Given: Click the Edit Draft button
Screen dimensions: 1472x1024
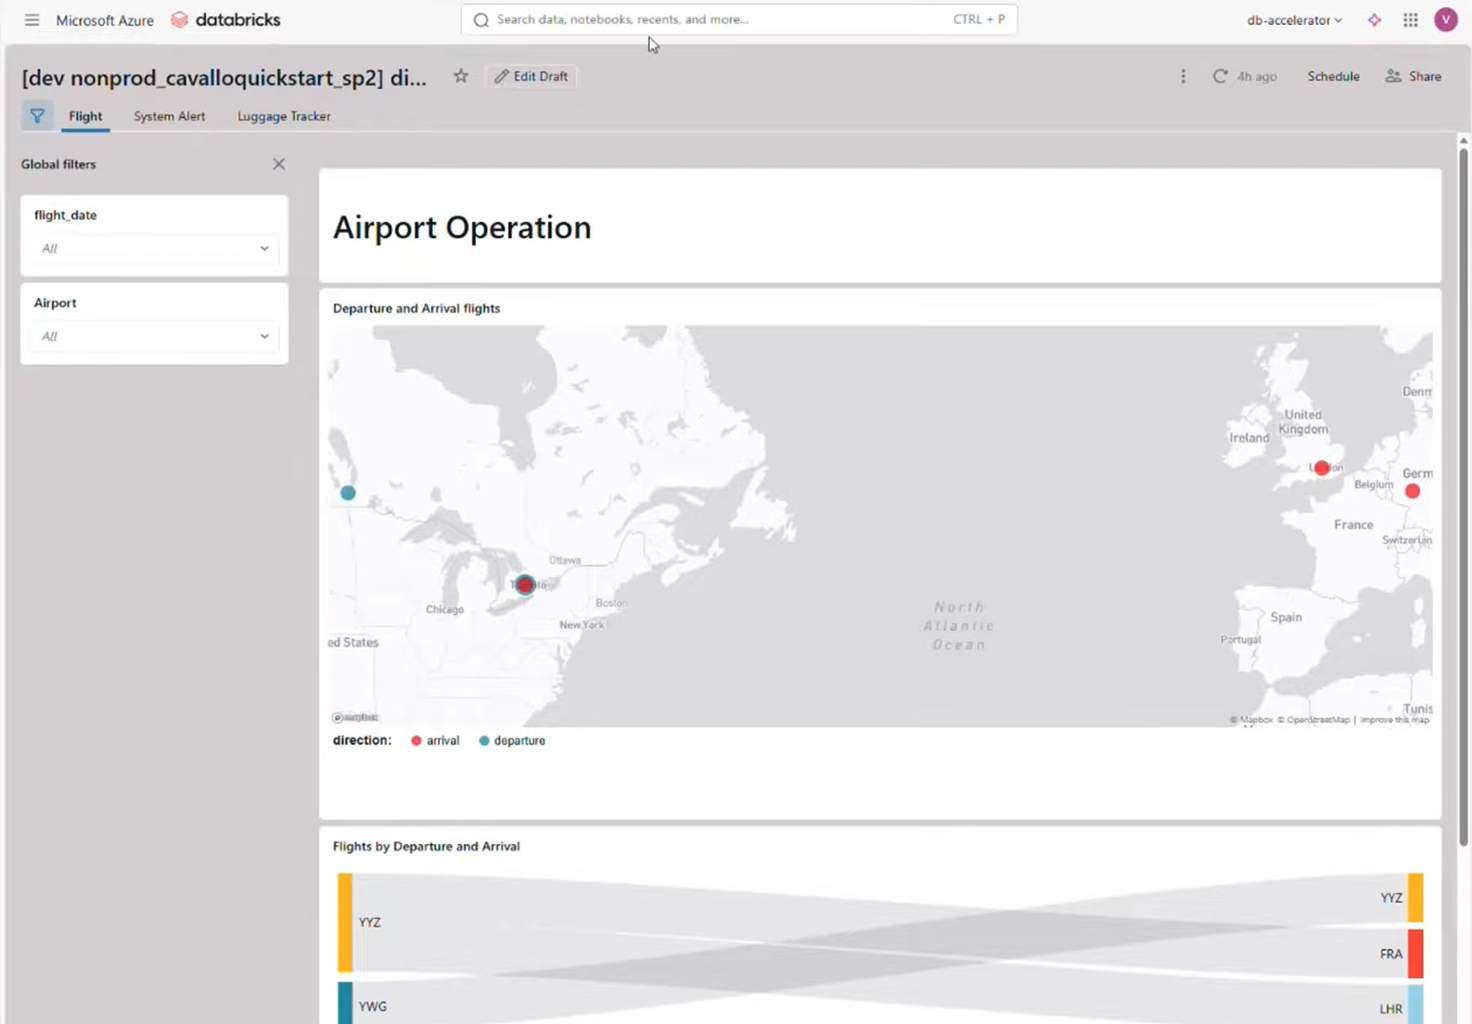Looking at the screenshot, I should [x=531, y=76].
